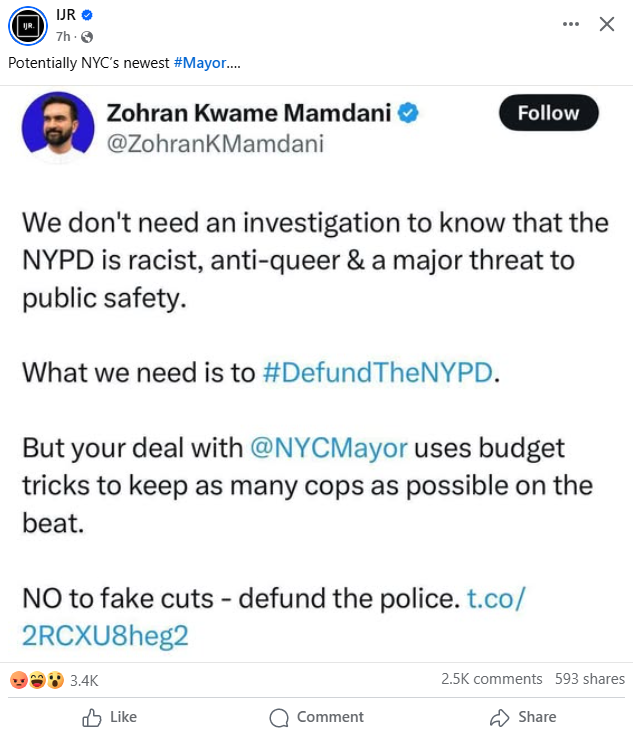Click the reaction emoji icons
The height and width of the screenshot is (732, 633).
[x=36, y=680]
